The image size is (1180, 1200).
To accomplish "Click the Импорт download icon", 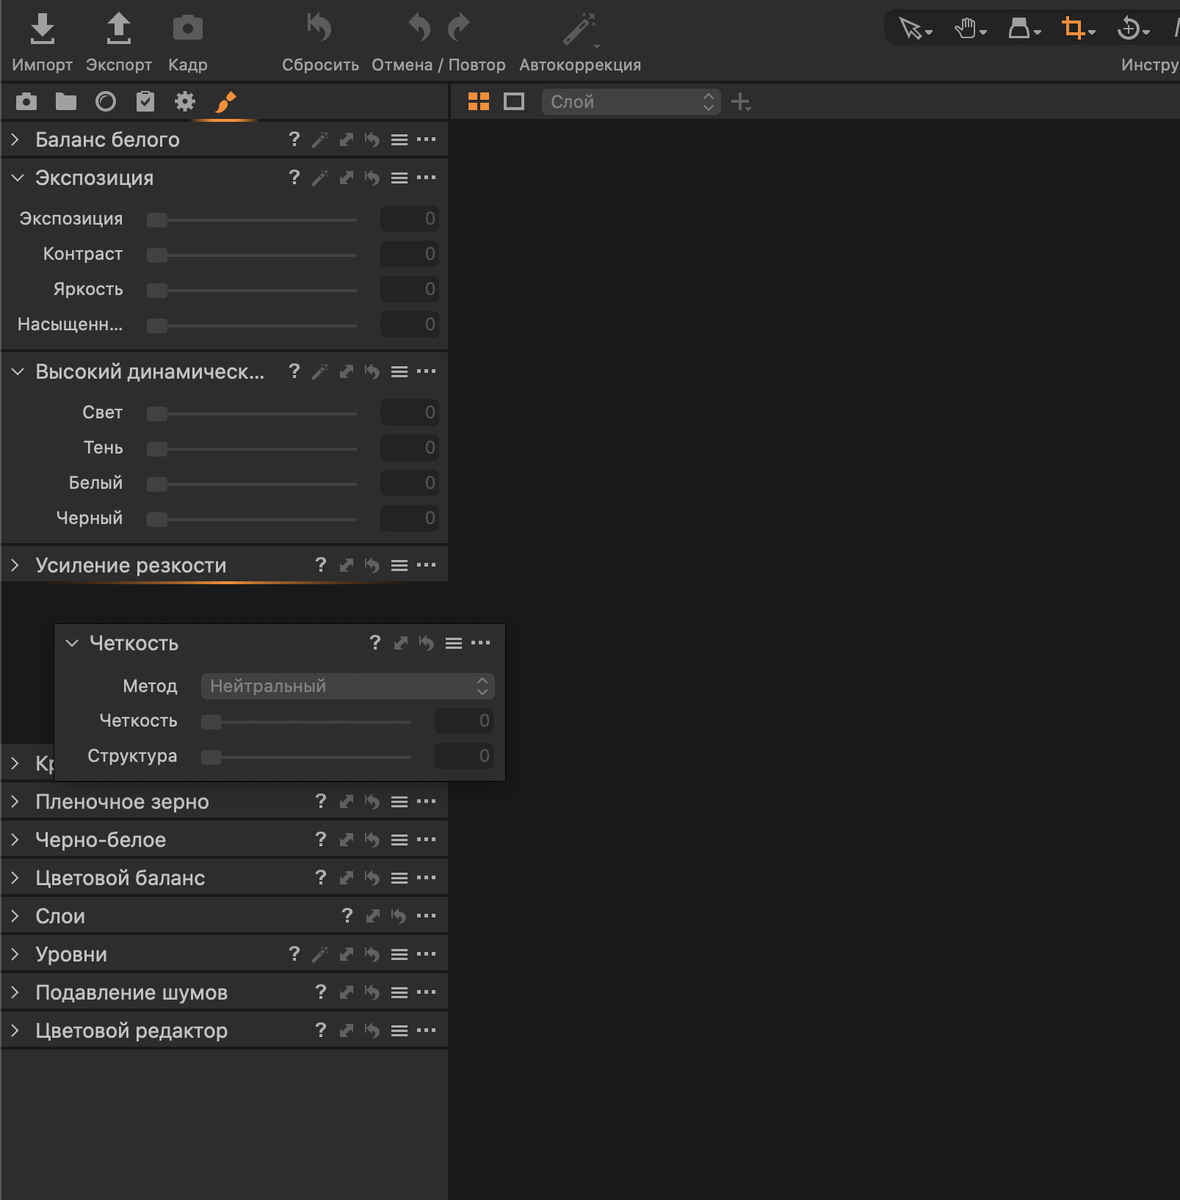I will point(42,29).
